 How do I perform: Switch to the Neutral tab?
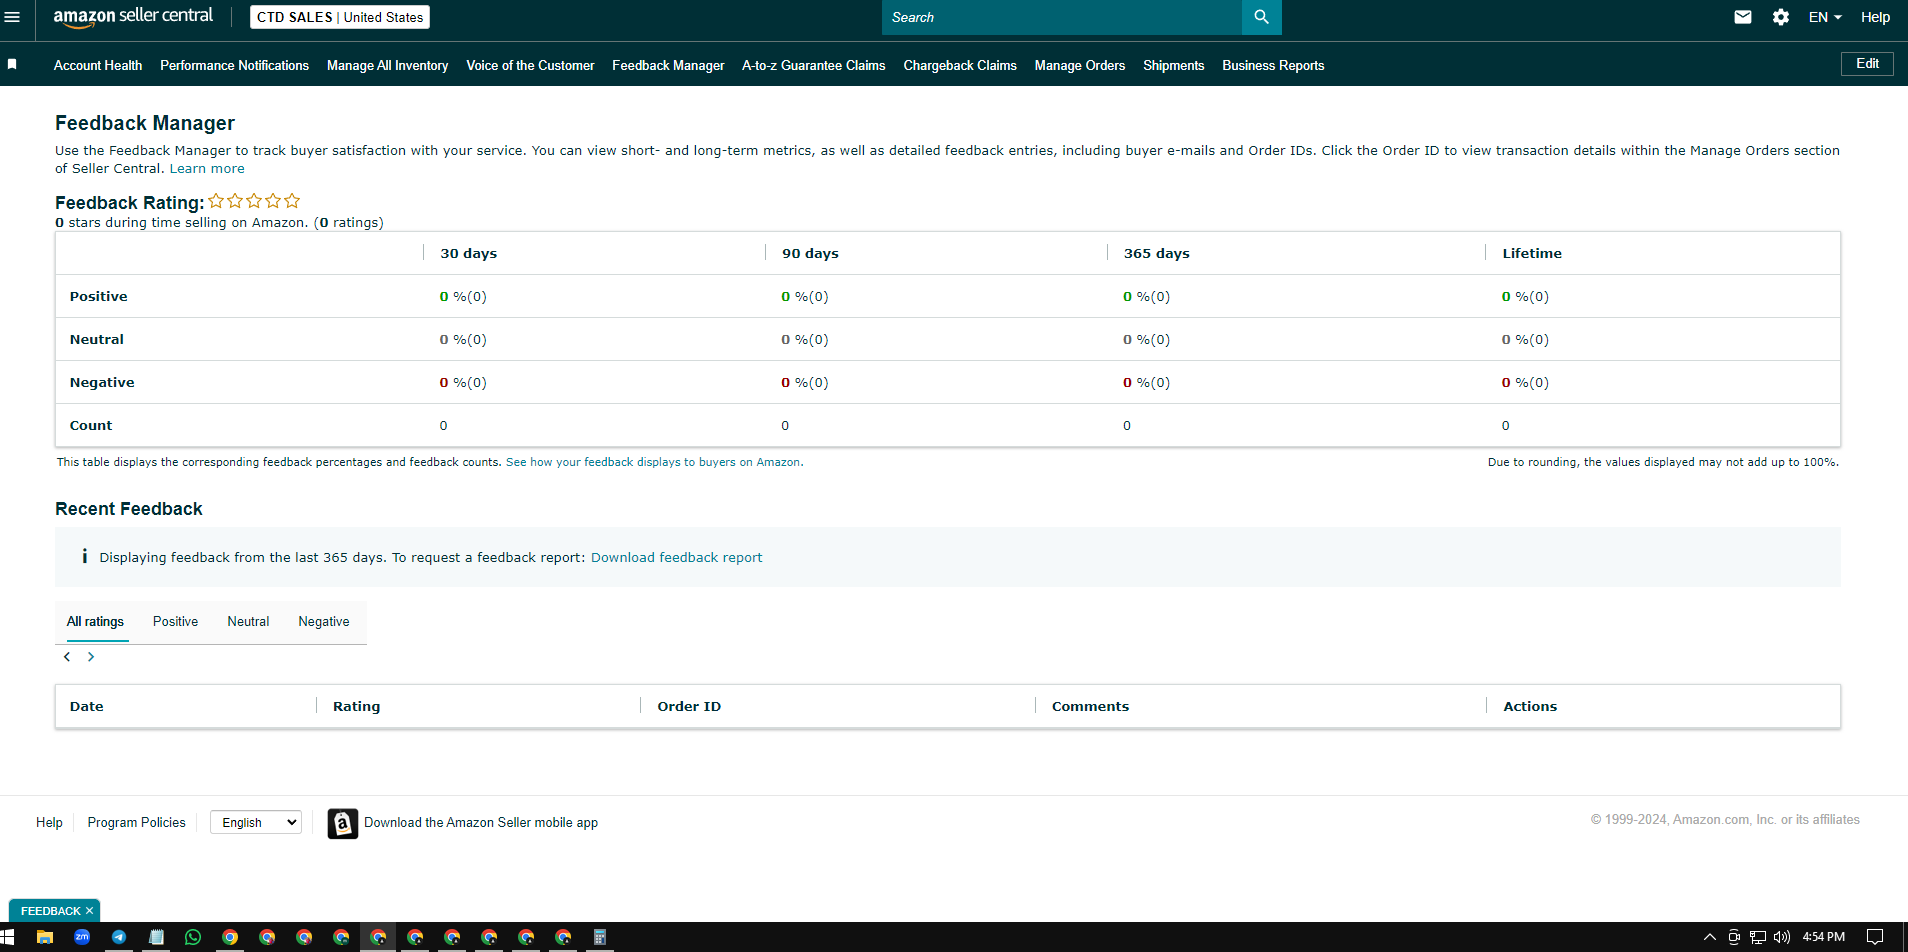(248, 622)
